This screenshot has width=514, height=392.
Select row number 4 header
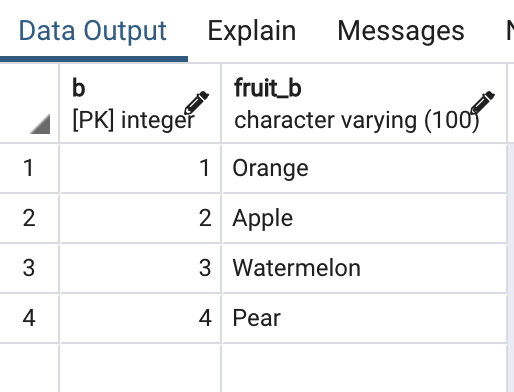point(29,318)
